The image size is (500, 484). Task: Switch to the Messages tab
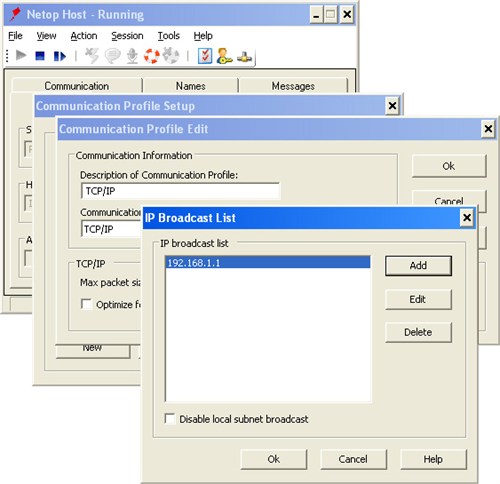click(x=293, y=86)
